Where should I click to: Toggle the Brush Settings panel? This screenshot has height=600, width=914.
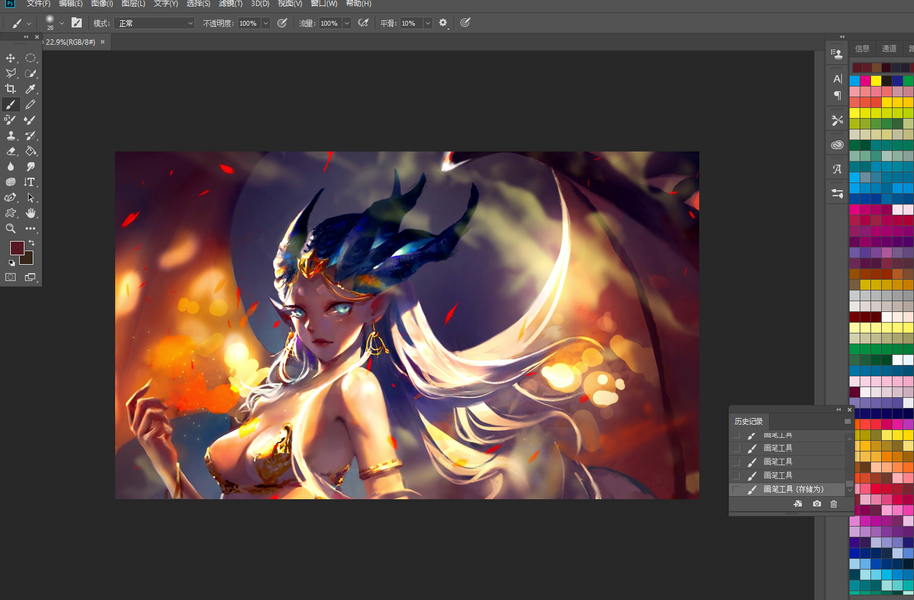pos(76,23)
